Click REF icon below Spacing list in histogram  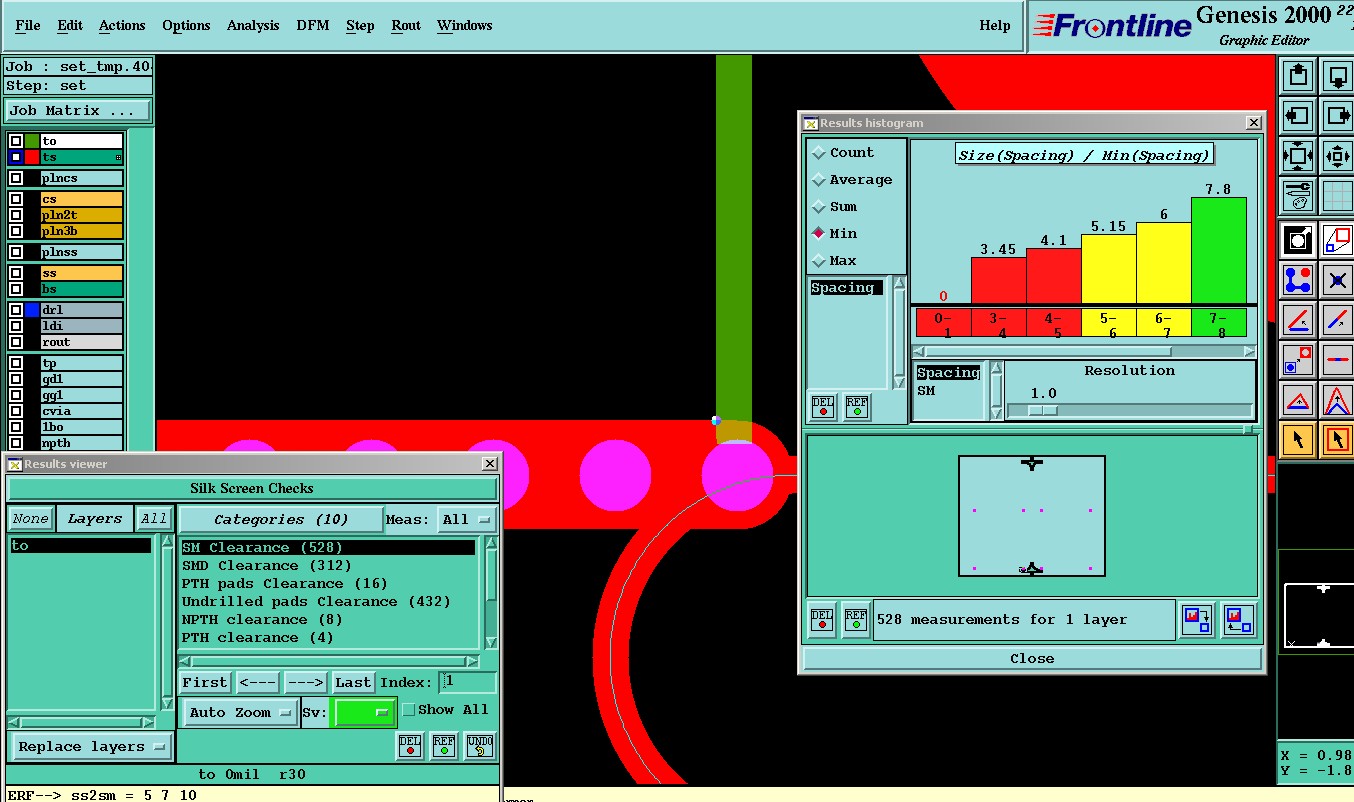[857, 407]
